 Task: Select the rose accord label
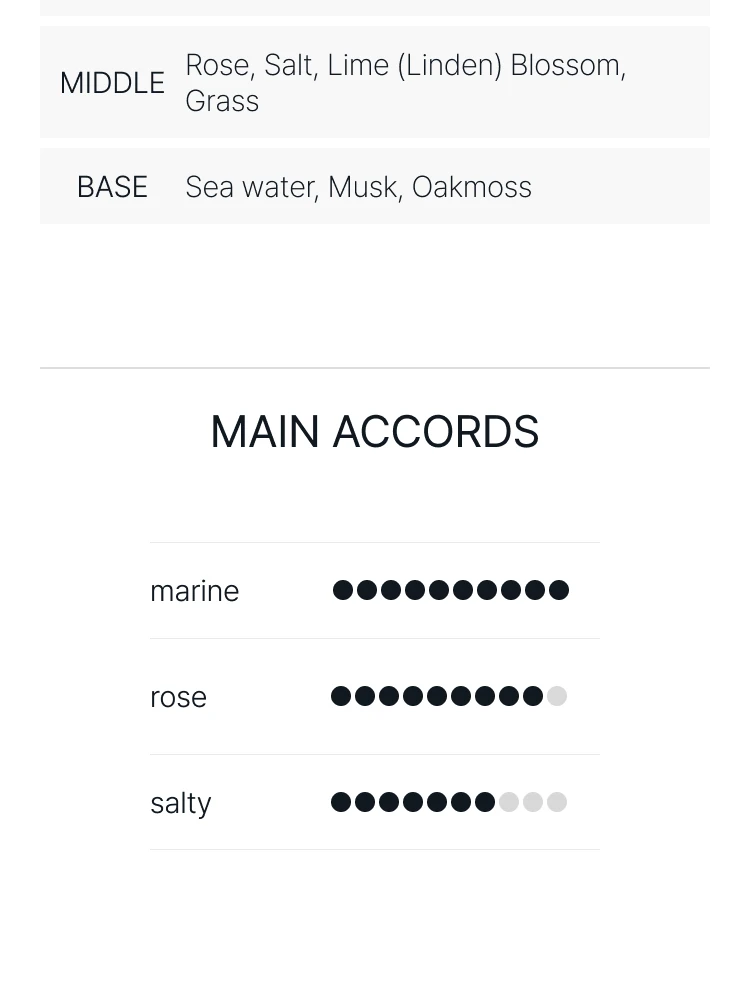179,696
